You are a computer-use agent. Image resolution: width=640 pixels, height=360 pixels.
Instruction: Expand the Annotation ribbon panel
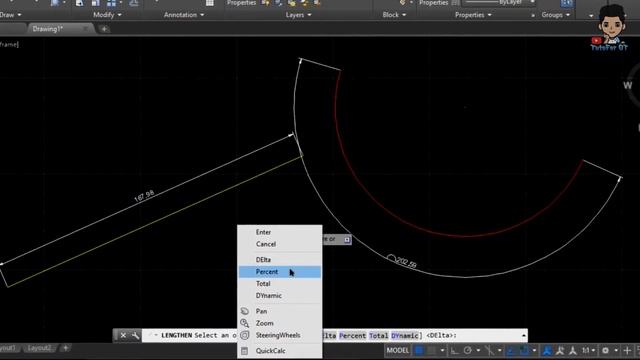184,15
